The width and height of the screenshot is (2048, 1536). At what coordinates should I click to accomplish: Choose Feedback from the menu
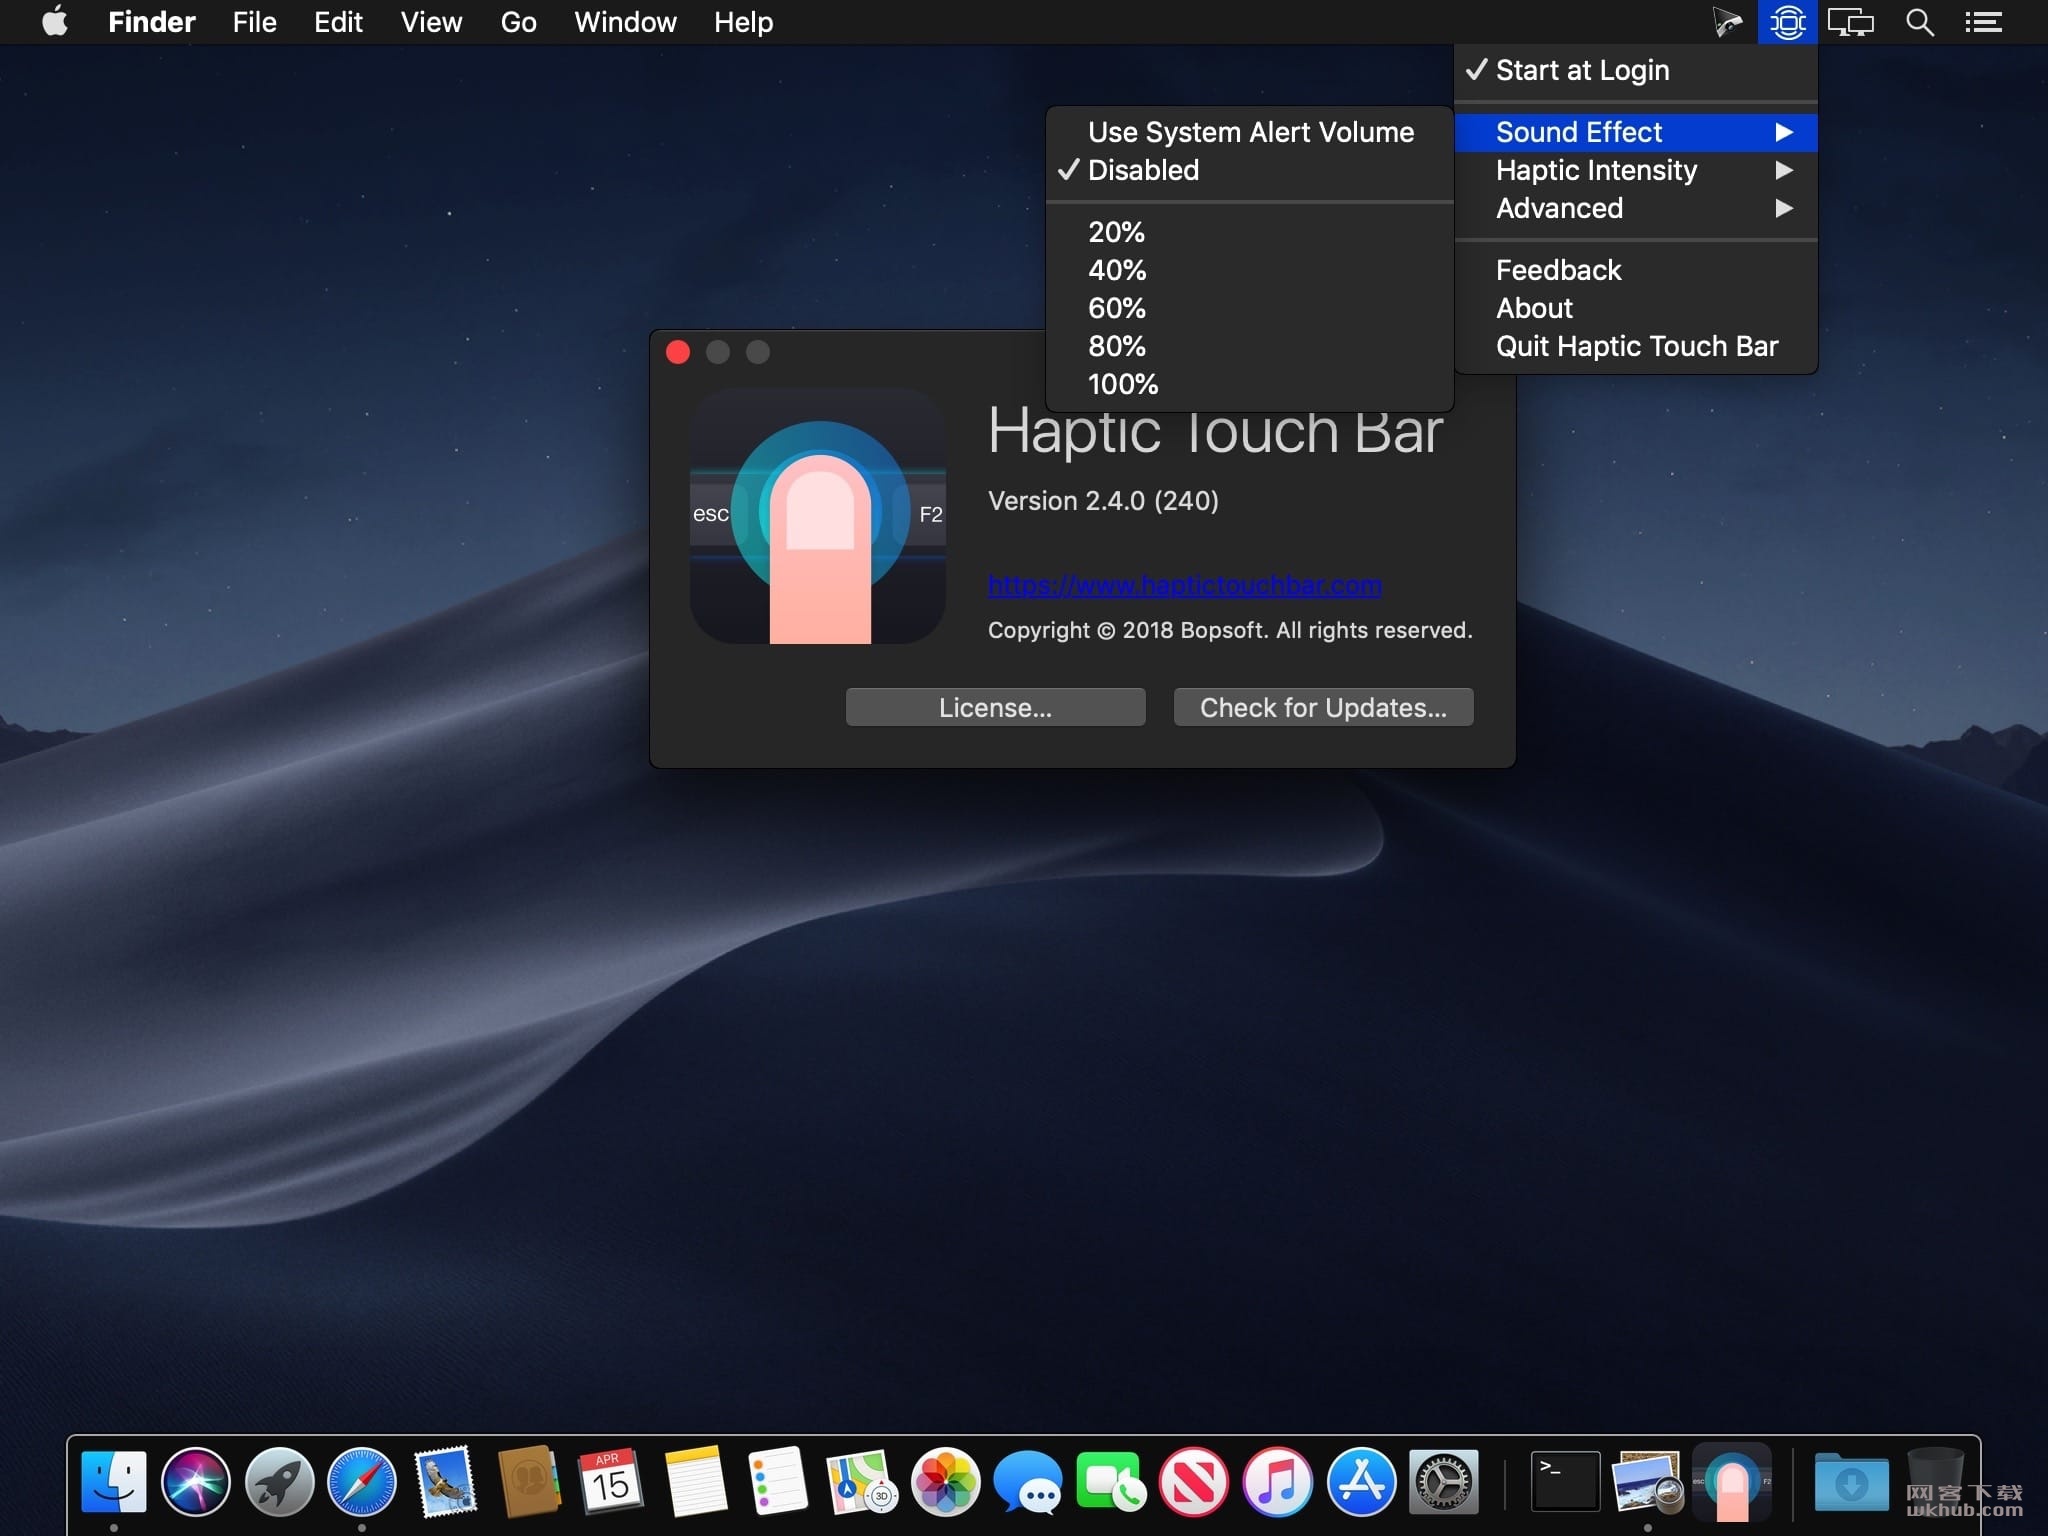(1636, 270)
